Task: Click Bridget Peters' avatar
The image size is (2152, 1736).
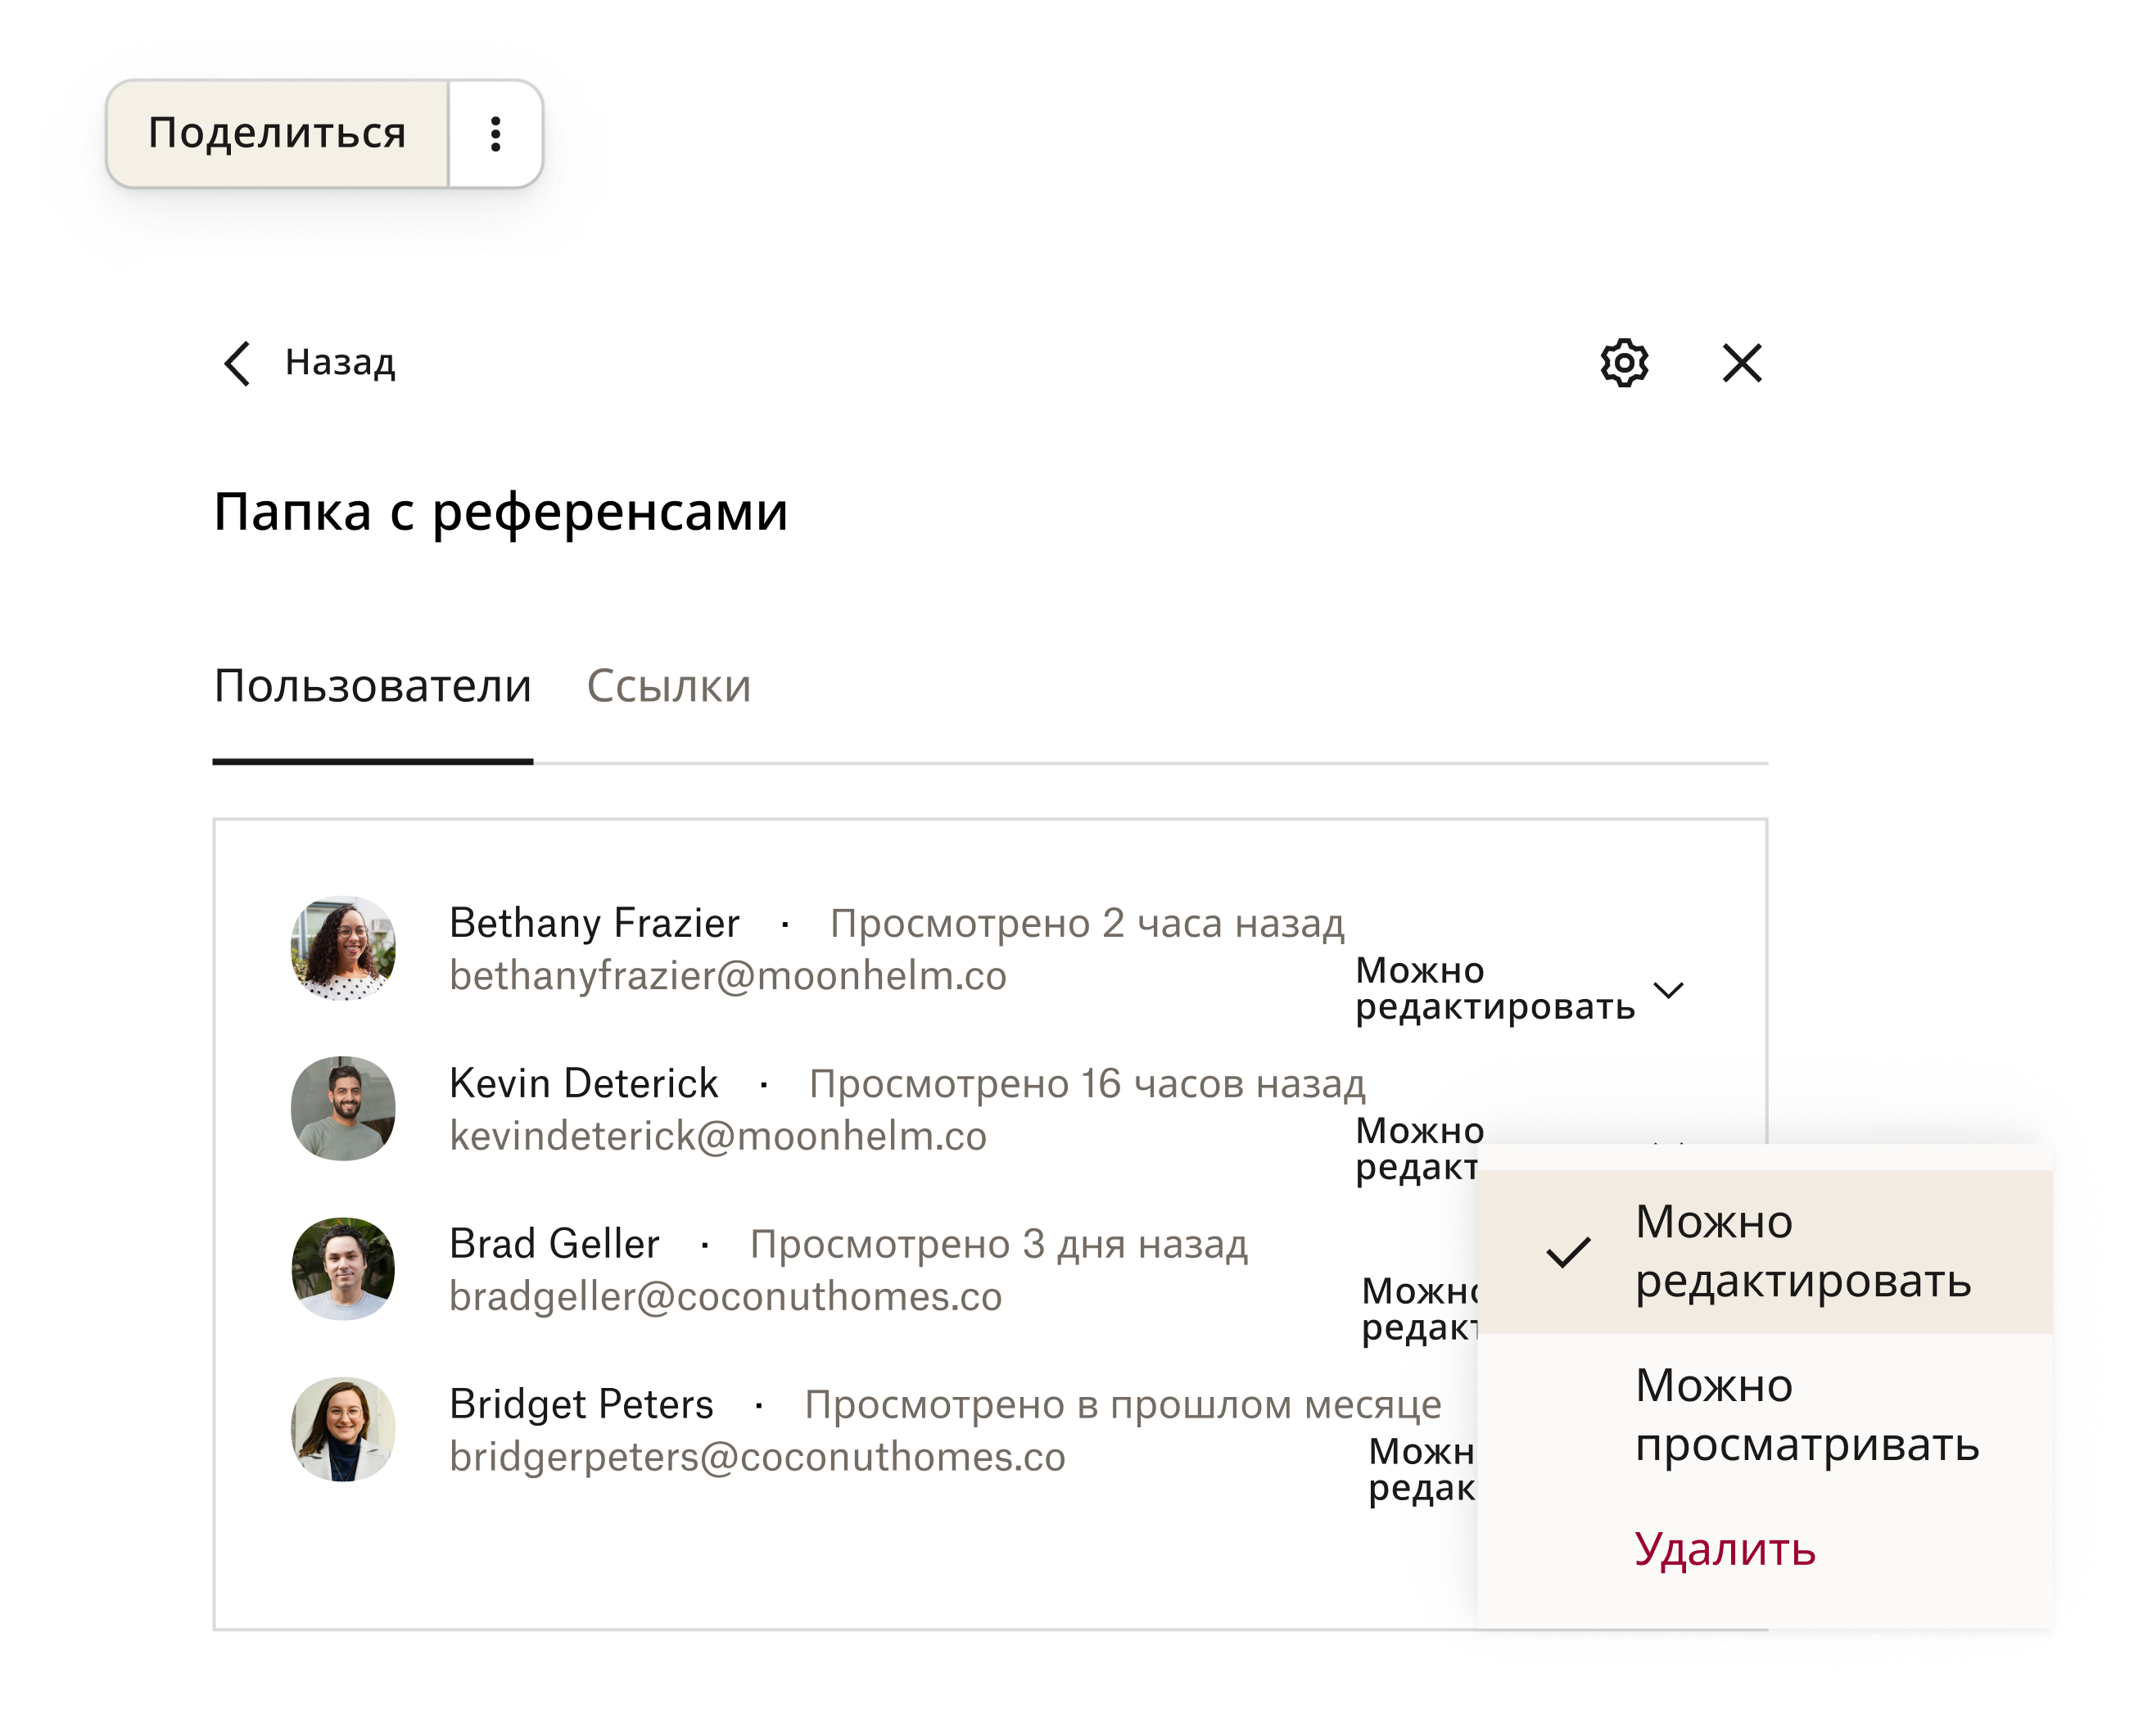Action: pyautogui.click(x=343, y=1429)
